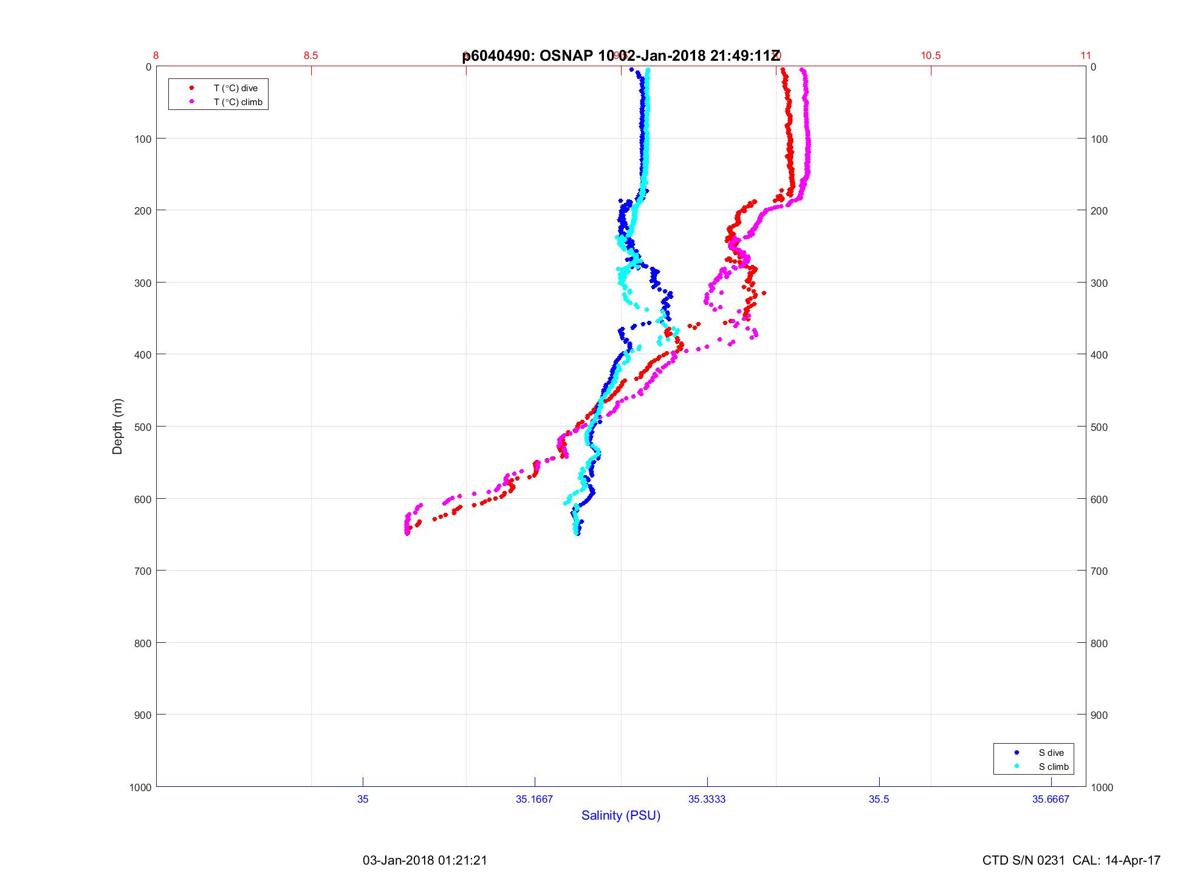Click the plot title p6040490 OSNAP
The width and height of the screenshot is (1200, 885).
click(621, 56)
